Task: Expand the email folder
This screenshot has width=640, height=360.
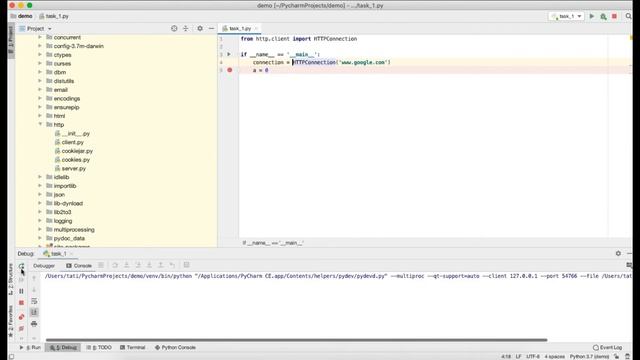Action: click(x=40, y=89)
